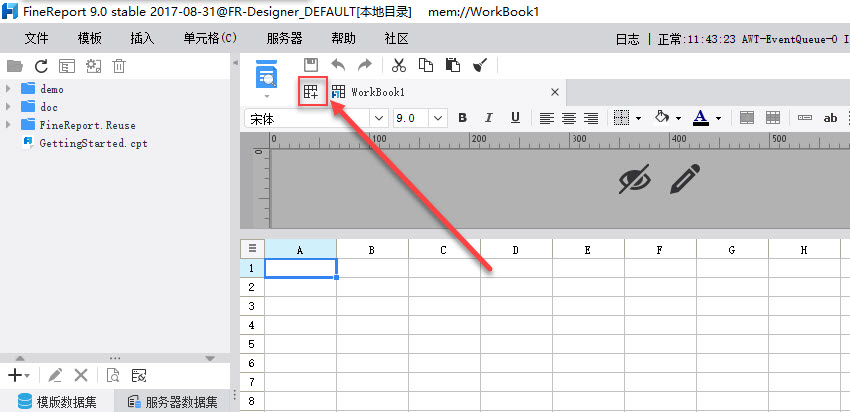Select row header 5

[252, 344]
